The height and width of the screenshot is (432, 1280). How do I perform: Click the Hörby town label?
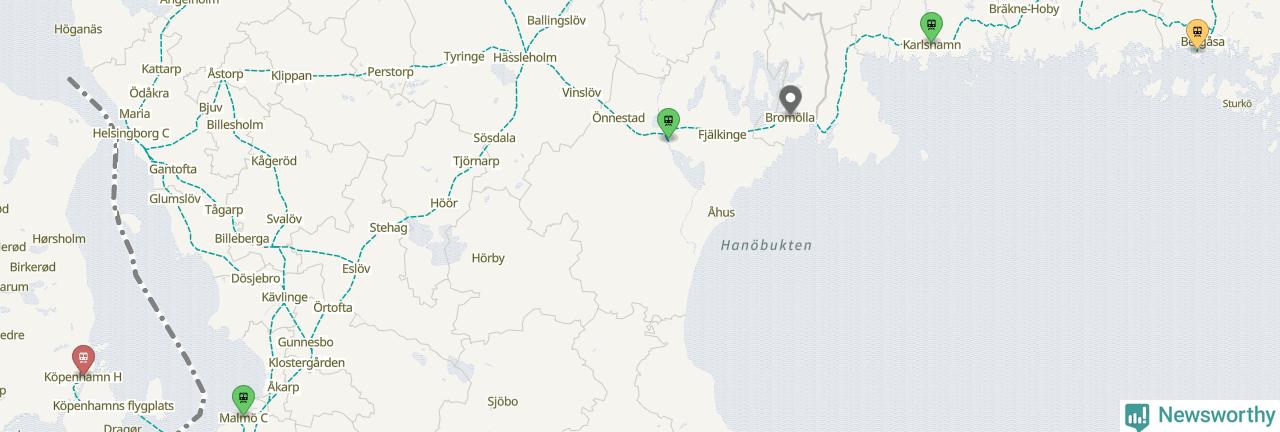[x=488, y=258]
